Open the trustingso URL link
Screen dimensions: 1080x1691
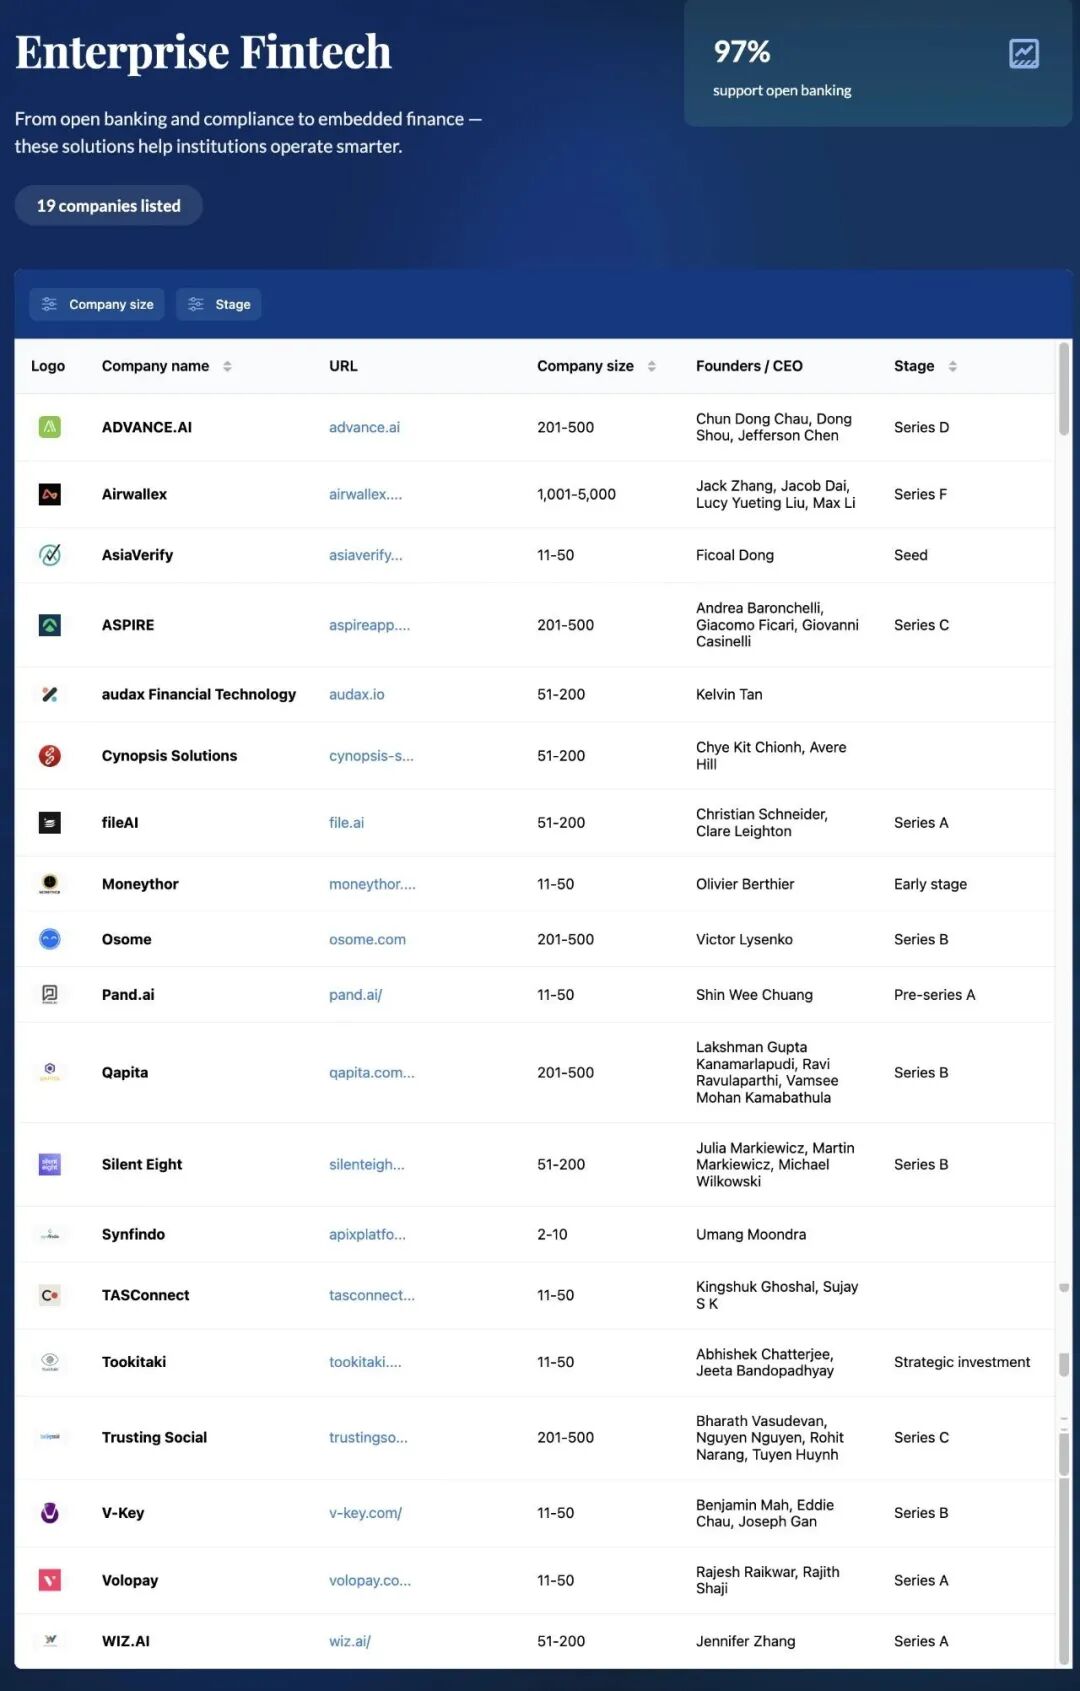pos(368,1437)
